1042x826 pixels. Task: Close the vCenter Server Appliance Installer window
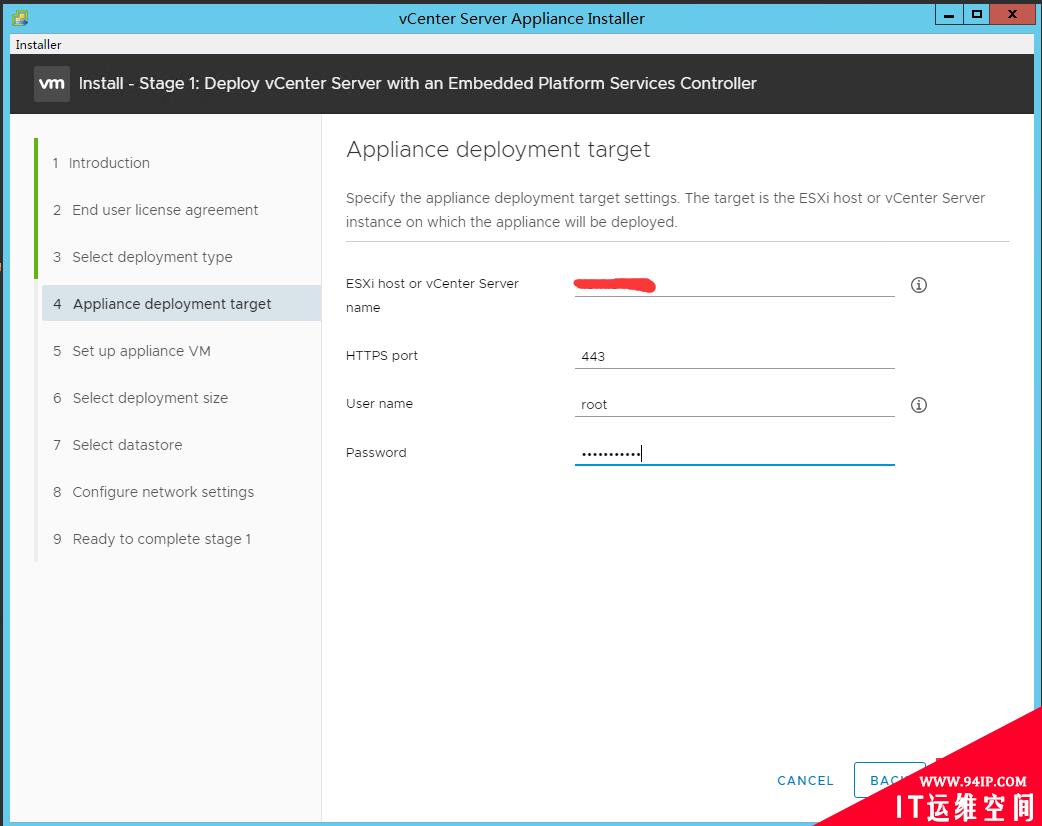(1012, 15)
